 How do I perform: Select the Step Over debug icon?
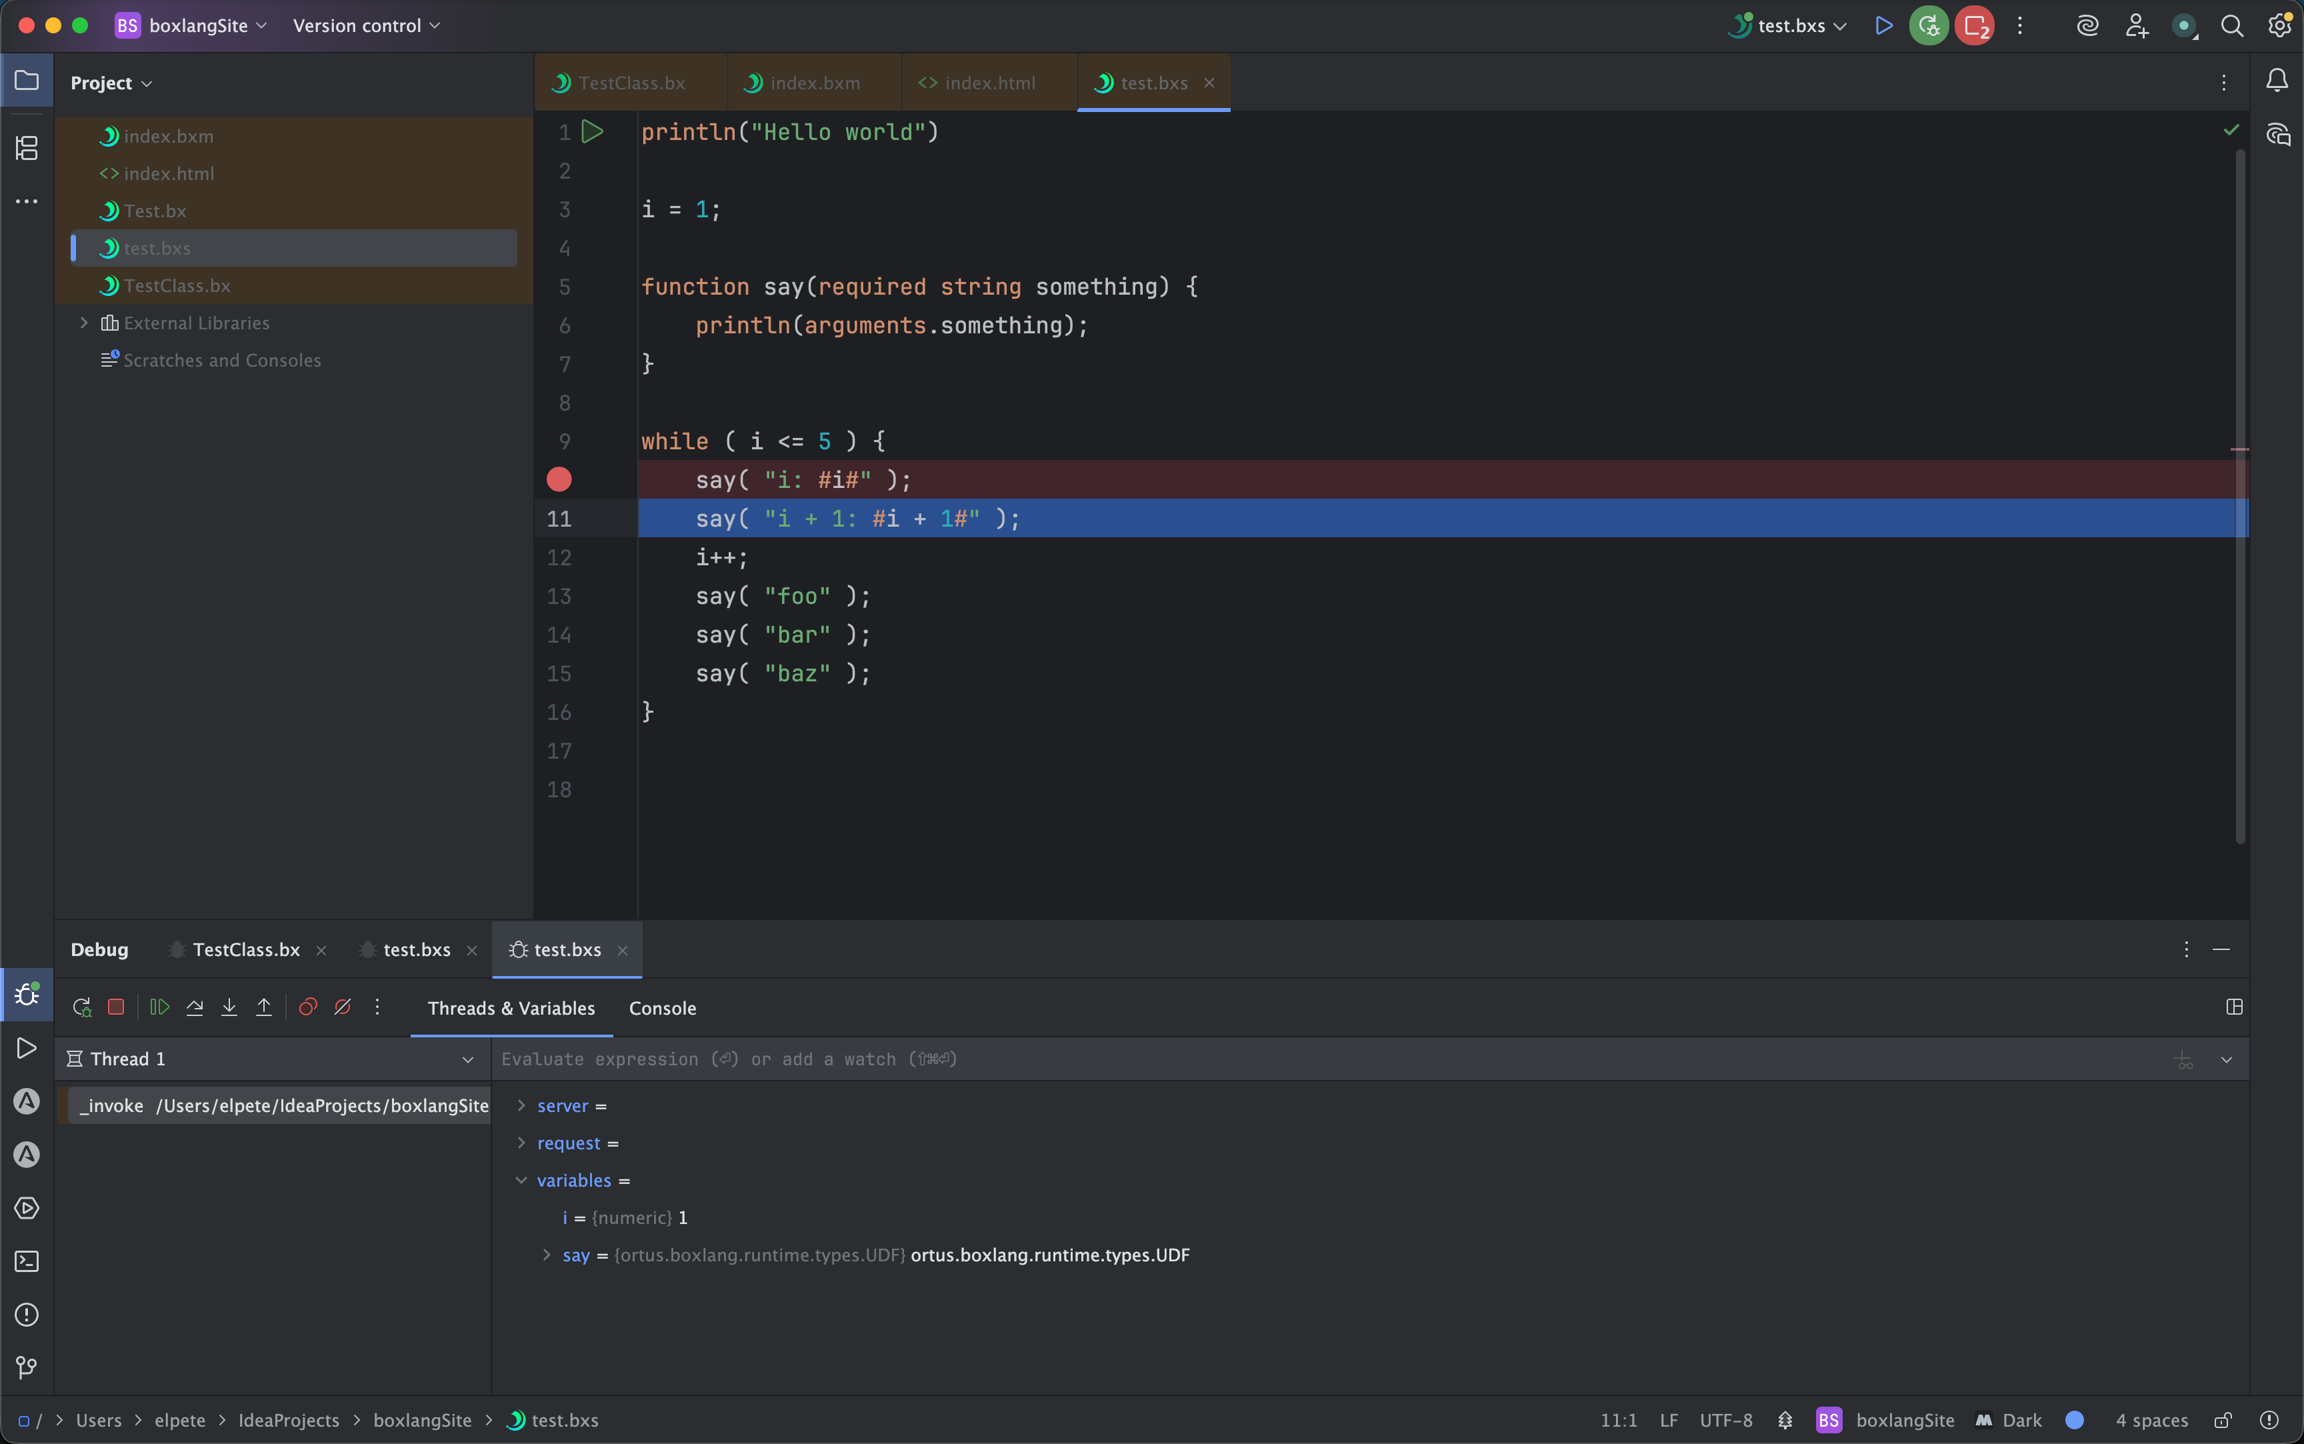(x=196, y=1007)
